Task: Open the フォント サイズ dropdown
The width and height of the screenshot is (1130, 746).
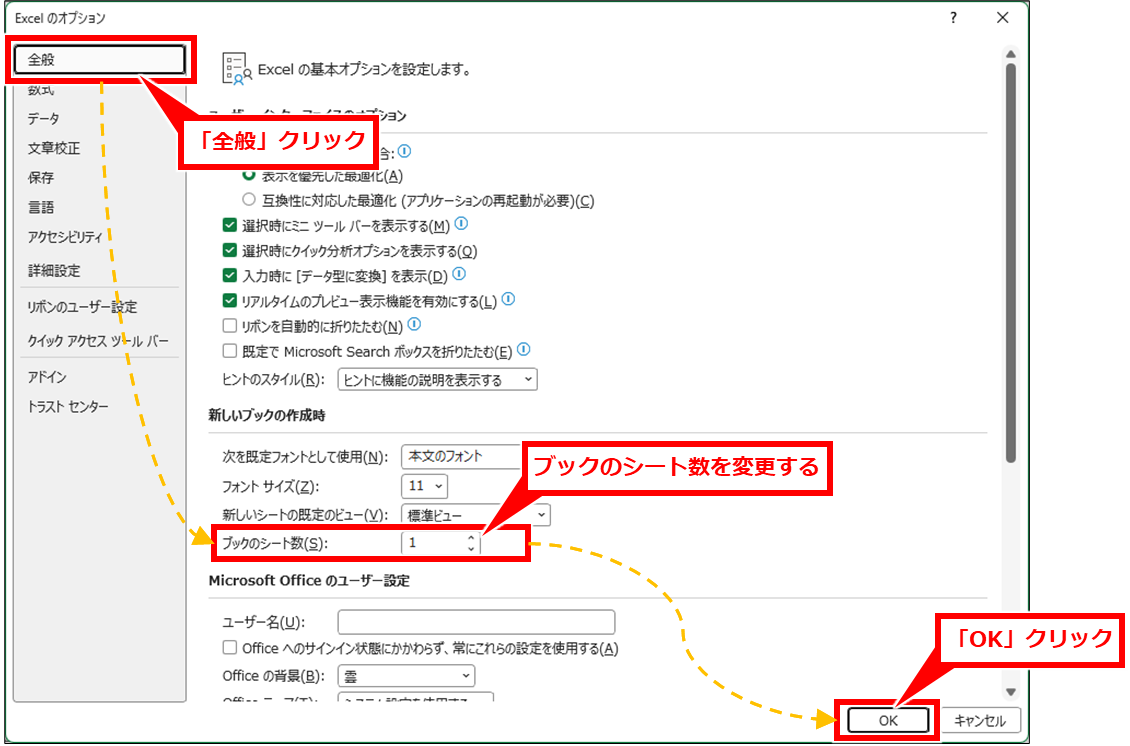Action: (x=424, y=486)
